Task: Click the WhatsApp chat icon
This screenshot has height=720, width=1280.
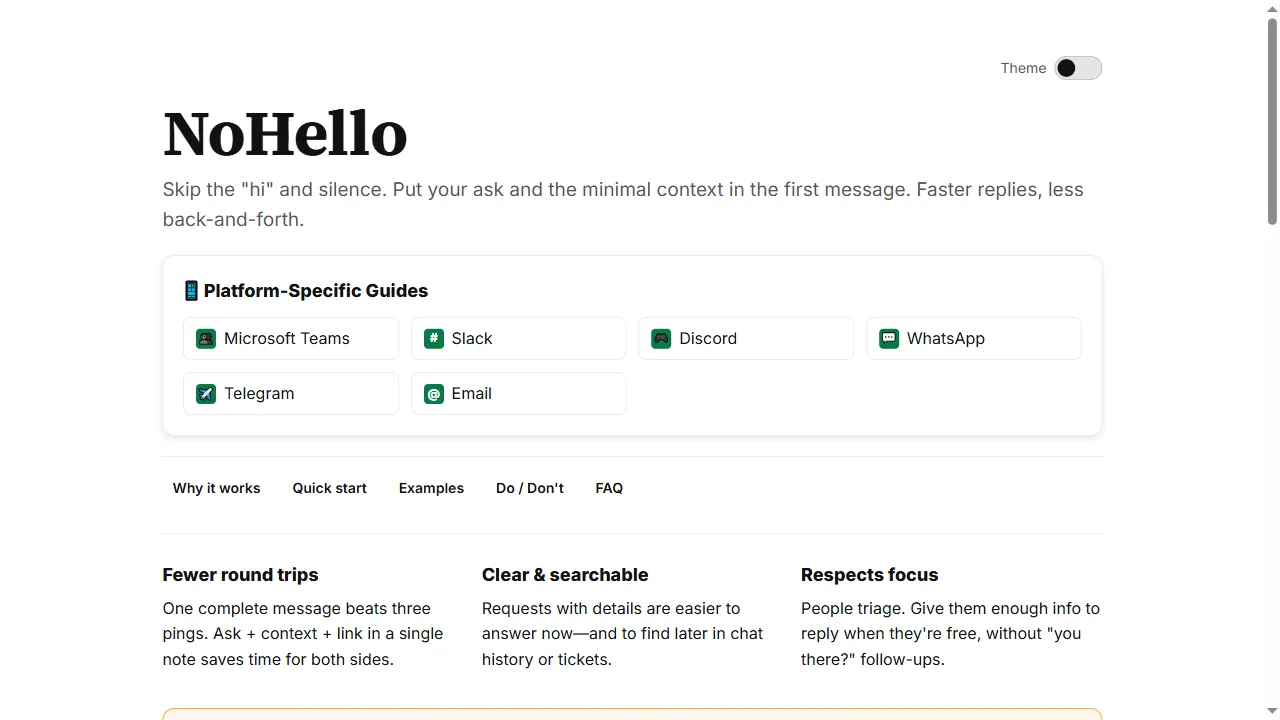Action: click(x=888, y=338)
